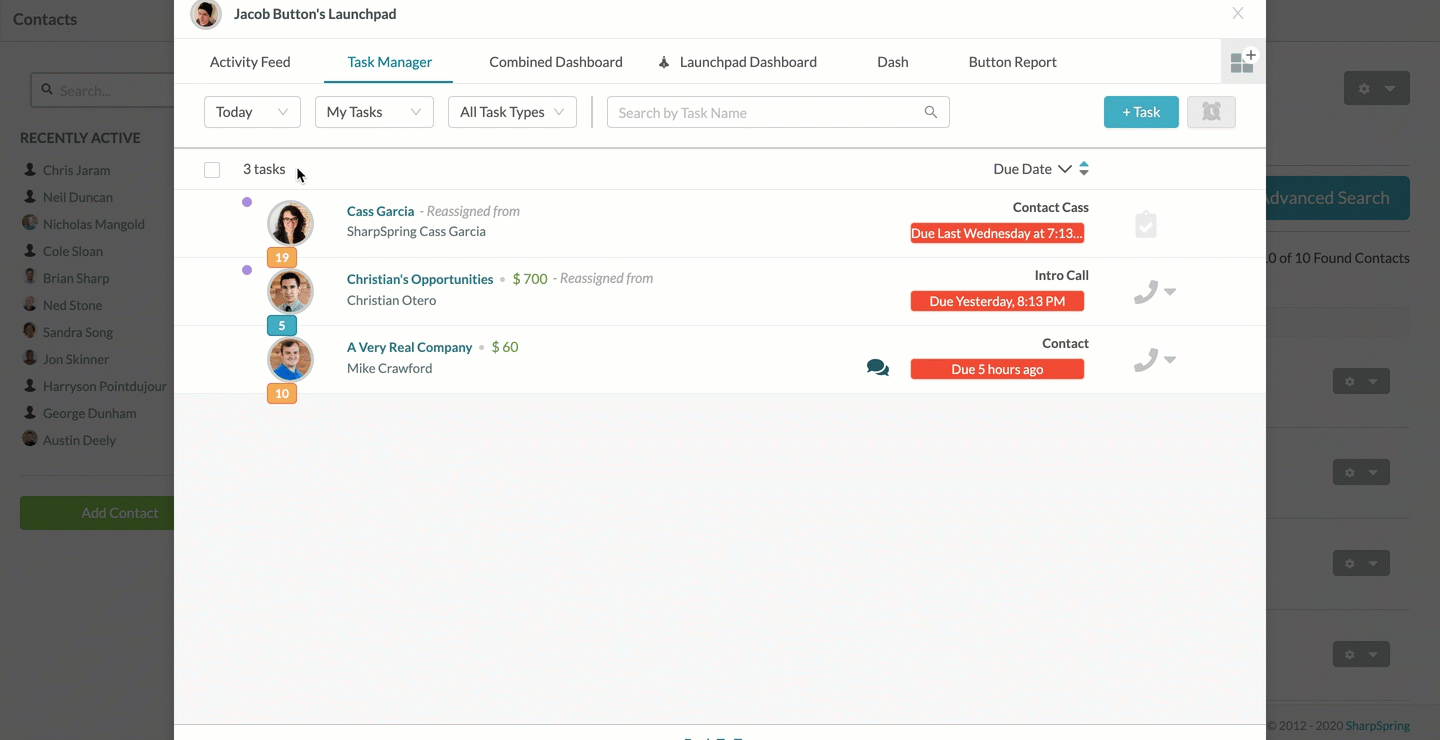Image resolution: width=1440 pixels, height=740 pixels.
Task: Focus the Contacts page search box
Action: click(x=102, y=90)
